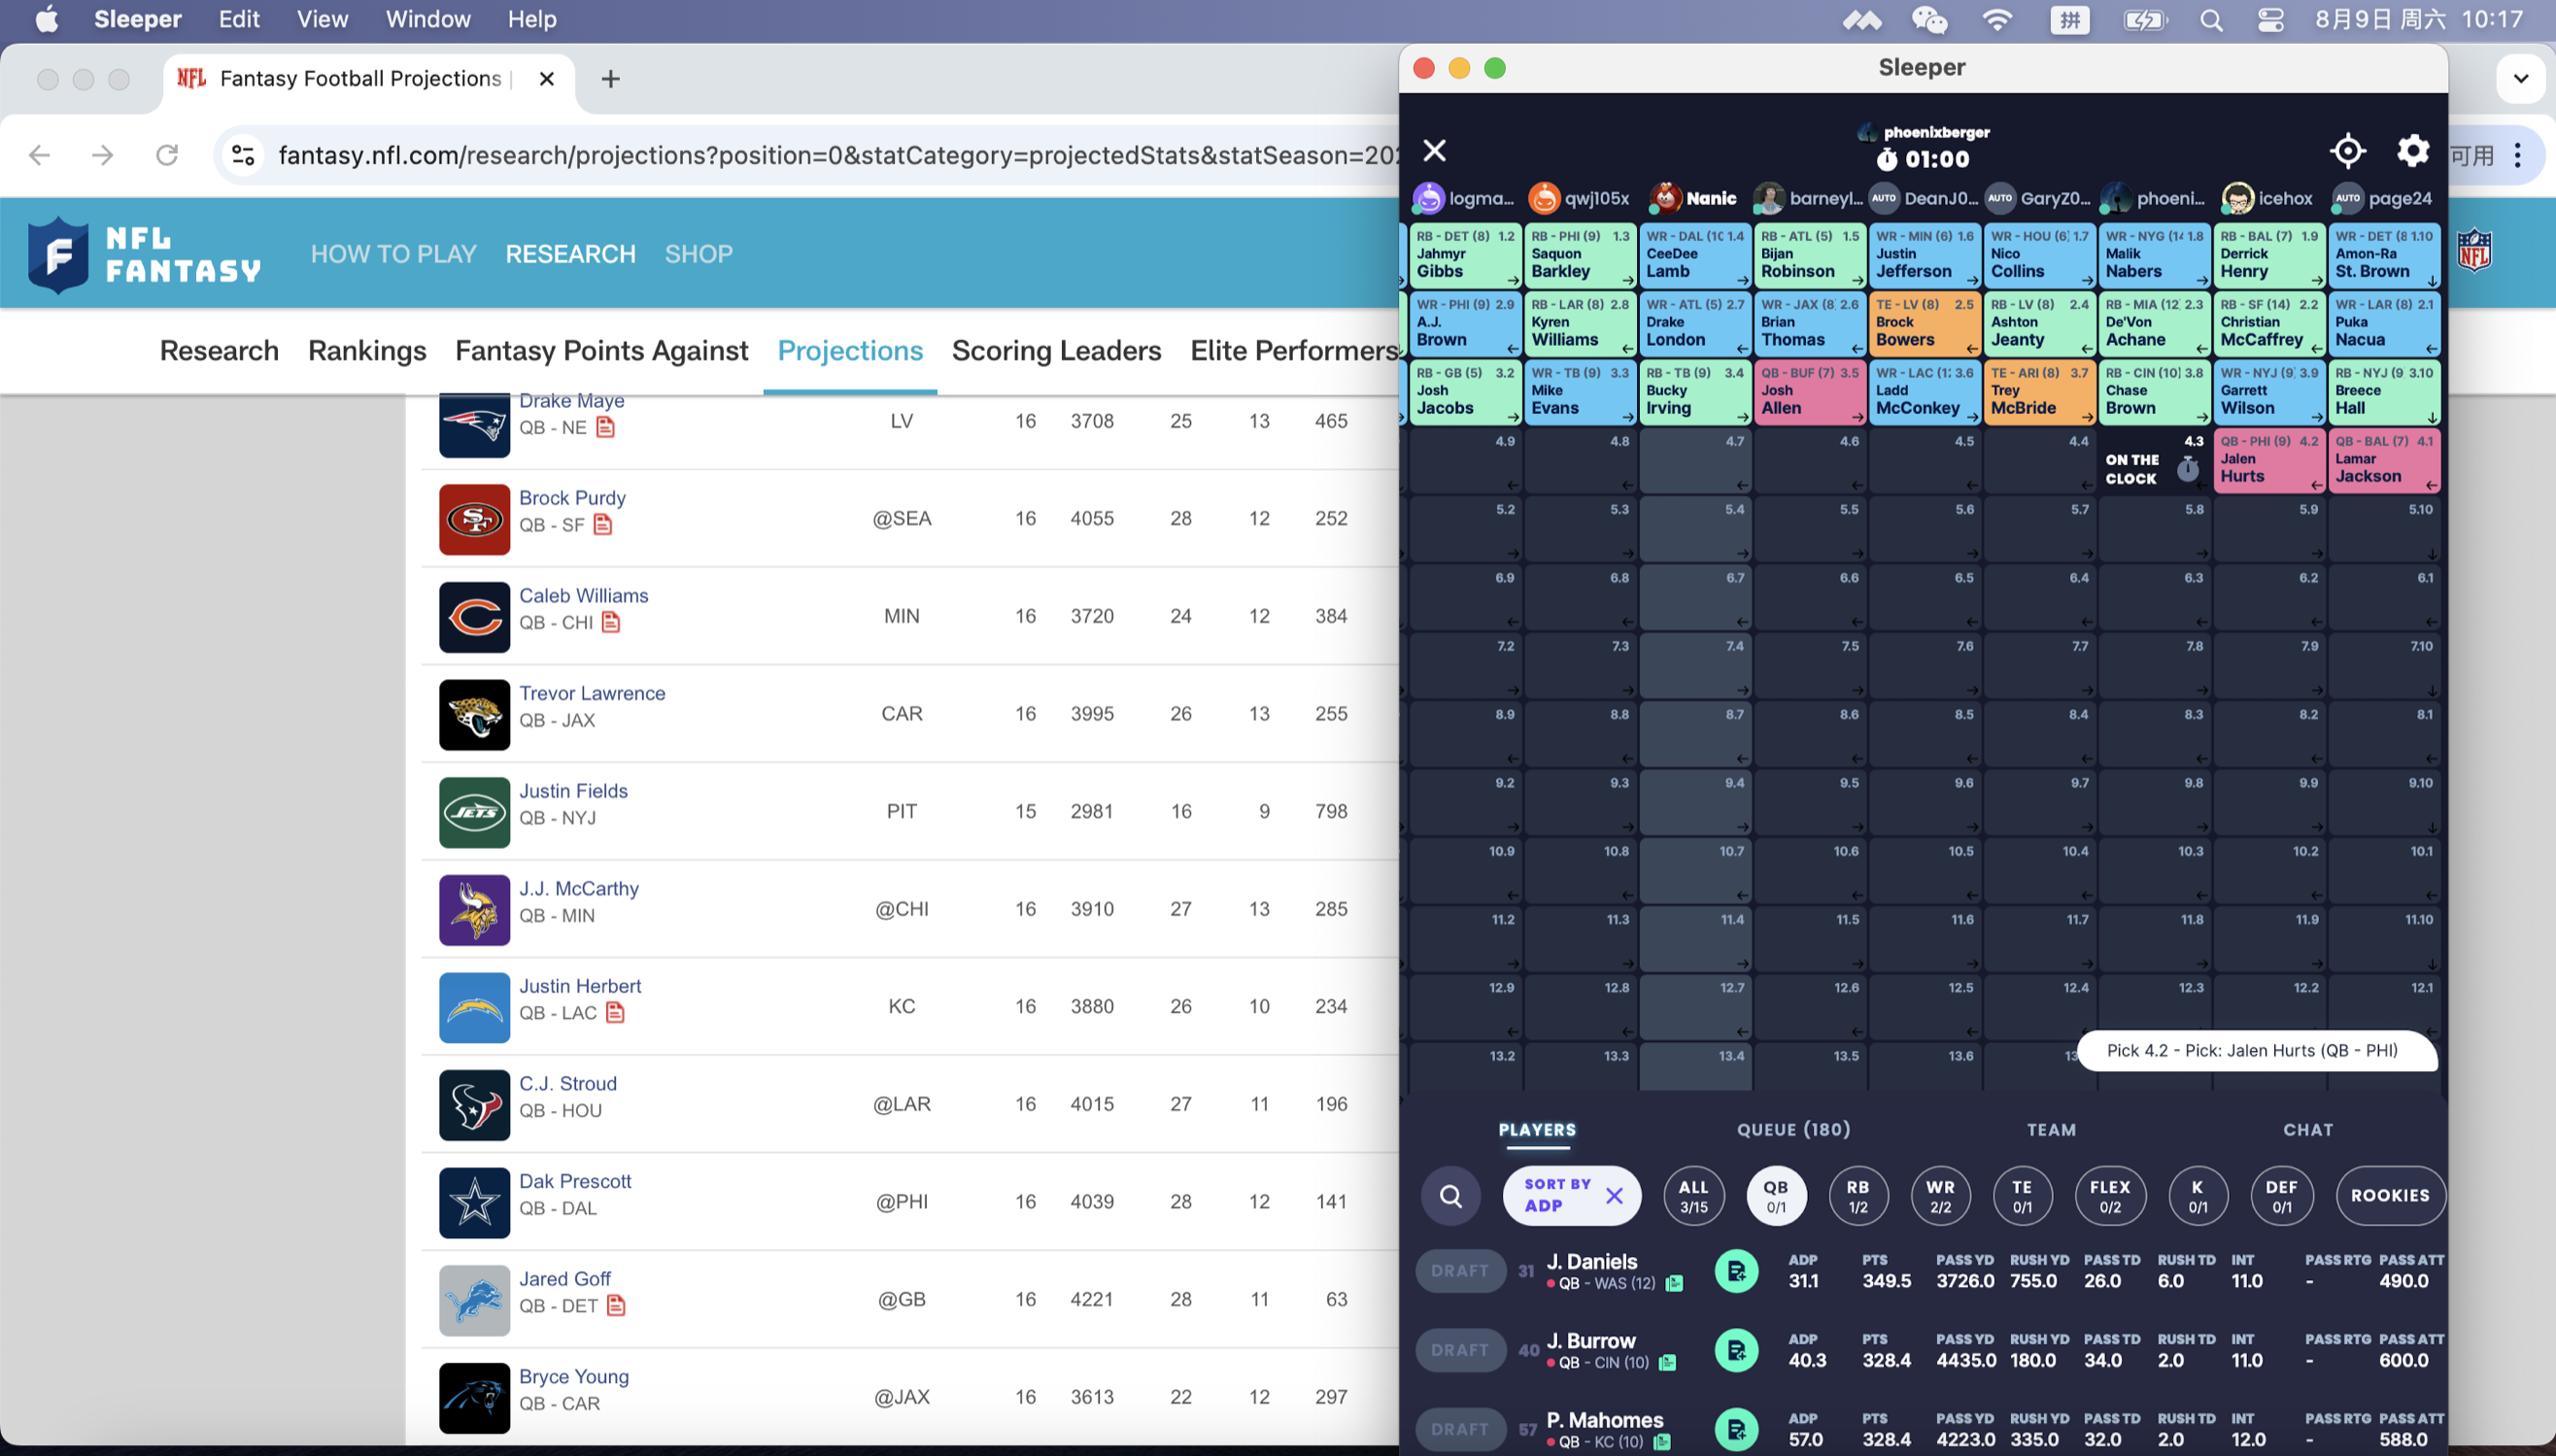
Task: Expand the browser tab list chevron
Action: [x=2520, y=79]
